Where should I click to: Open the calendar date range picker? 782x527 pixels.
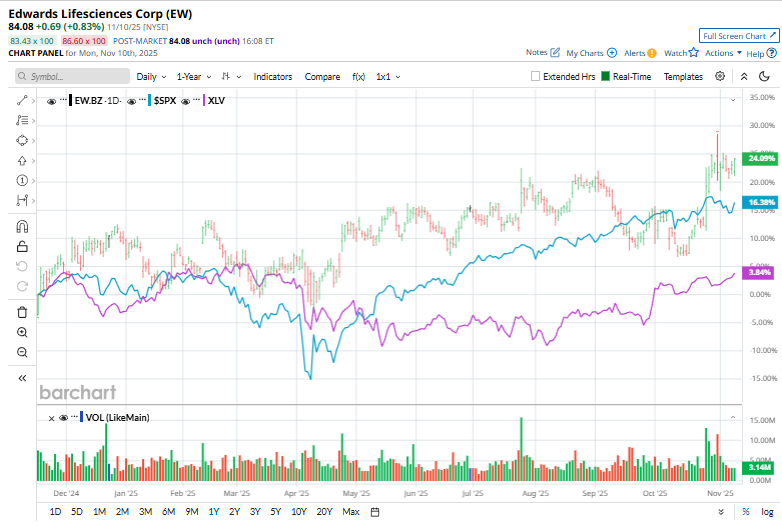pyautogui.click(x=375, y=512)
